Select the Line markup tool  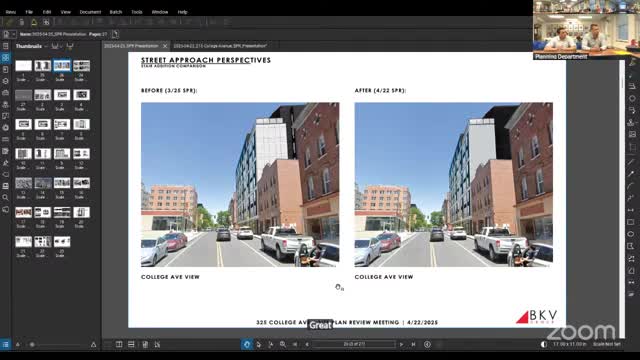(x=631, y=162)
